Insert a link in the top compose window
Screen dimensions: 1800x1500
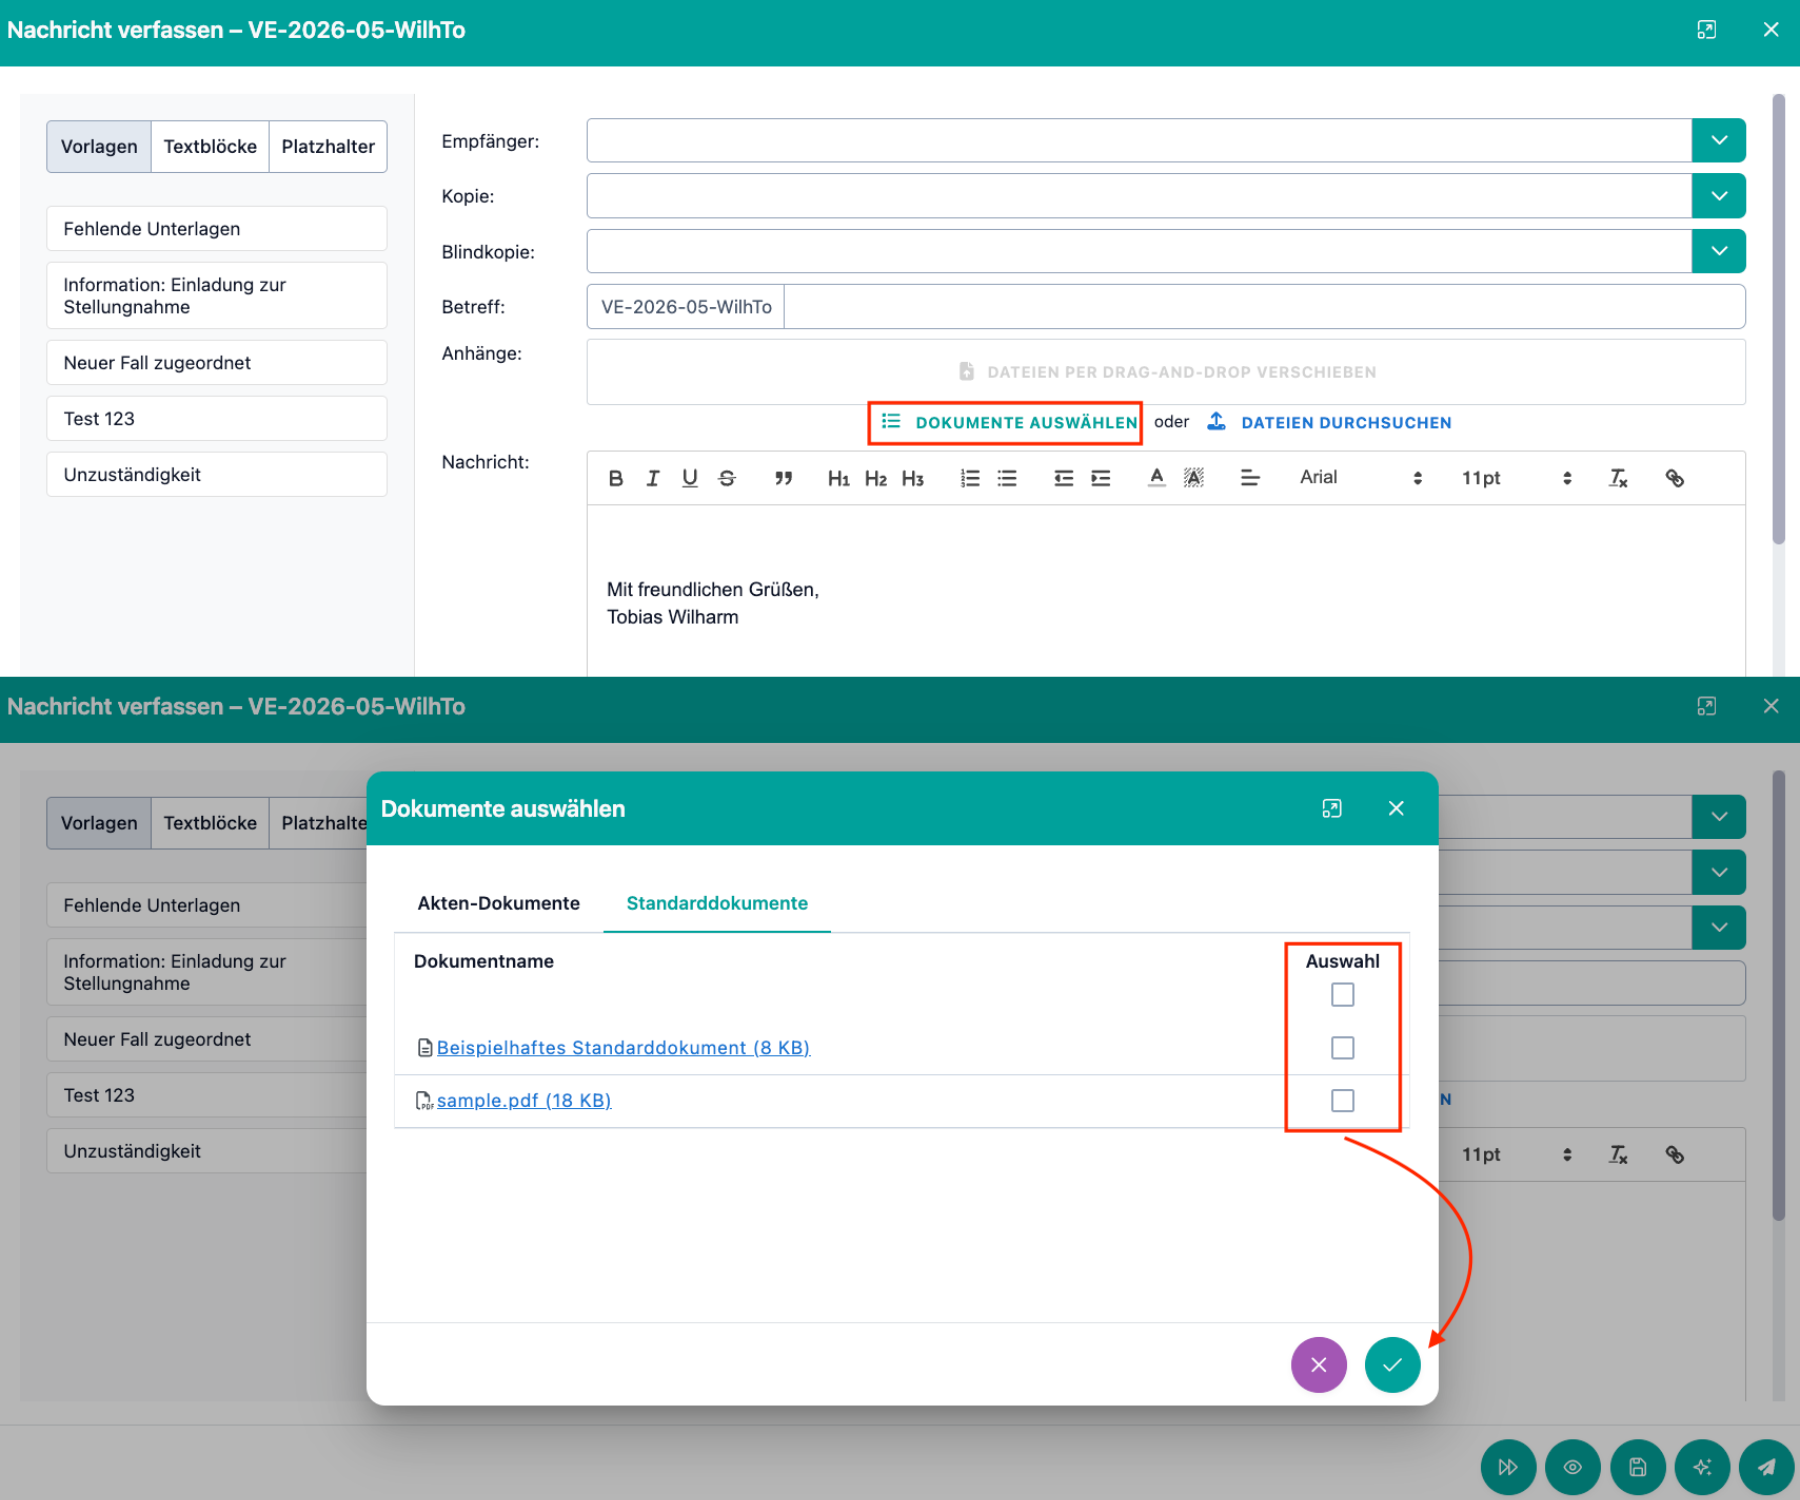[x=1675, y=478]
